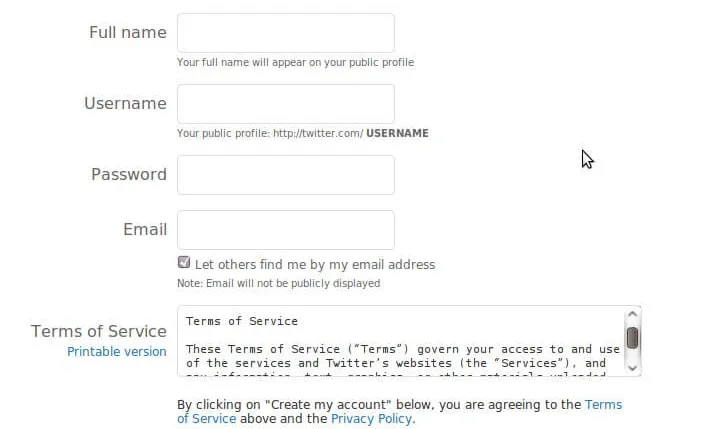
Task: Click the down arrow of Terms scrollbar
Action: tap(632, 367)
